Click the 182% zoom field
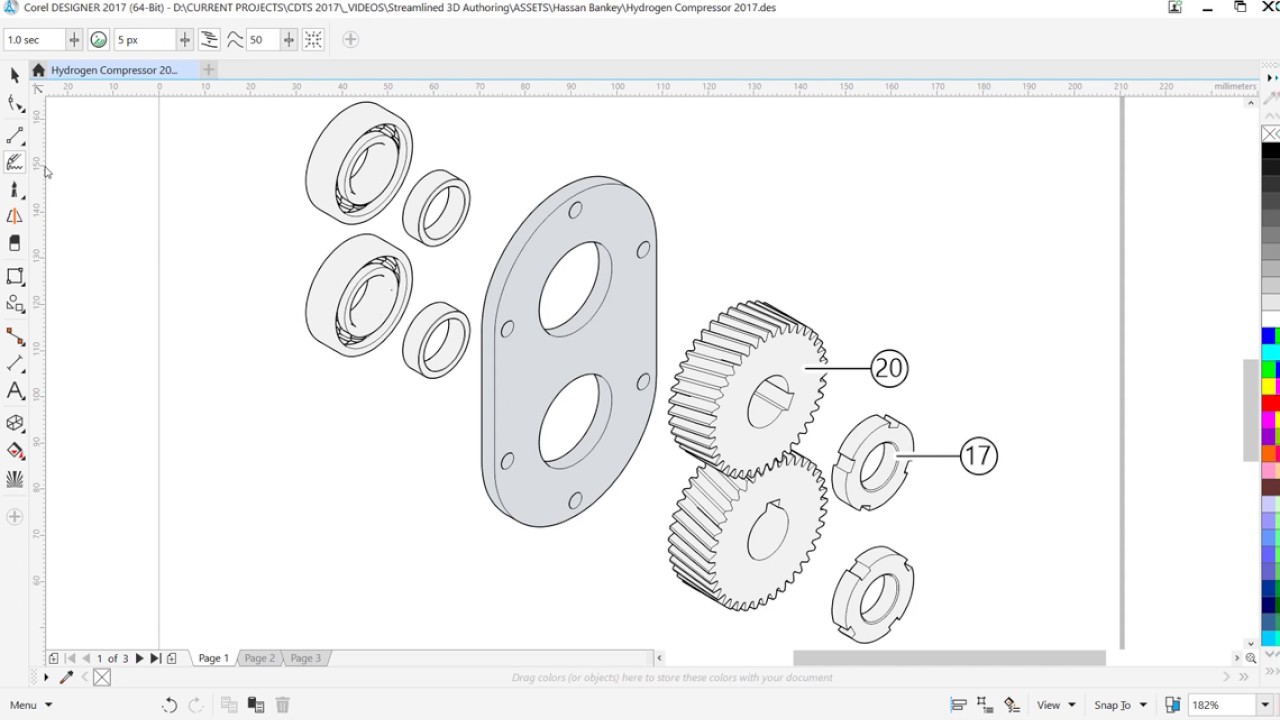The height and width of the screenshot is (720, 1280). 1221,705
